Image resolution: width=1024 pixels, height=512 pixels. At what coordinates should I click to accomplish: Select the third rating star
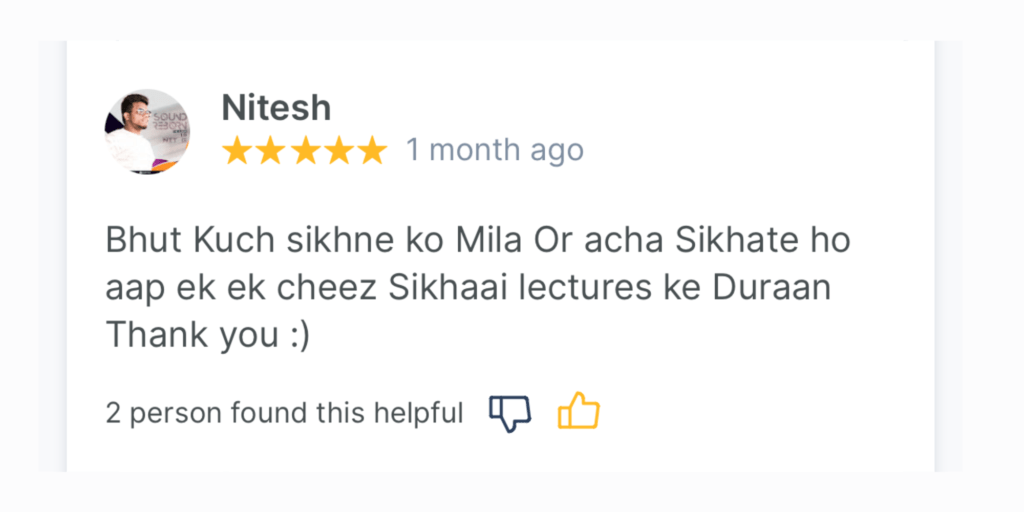click(304, 151)
